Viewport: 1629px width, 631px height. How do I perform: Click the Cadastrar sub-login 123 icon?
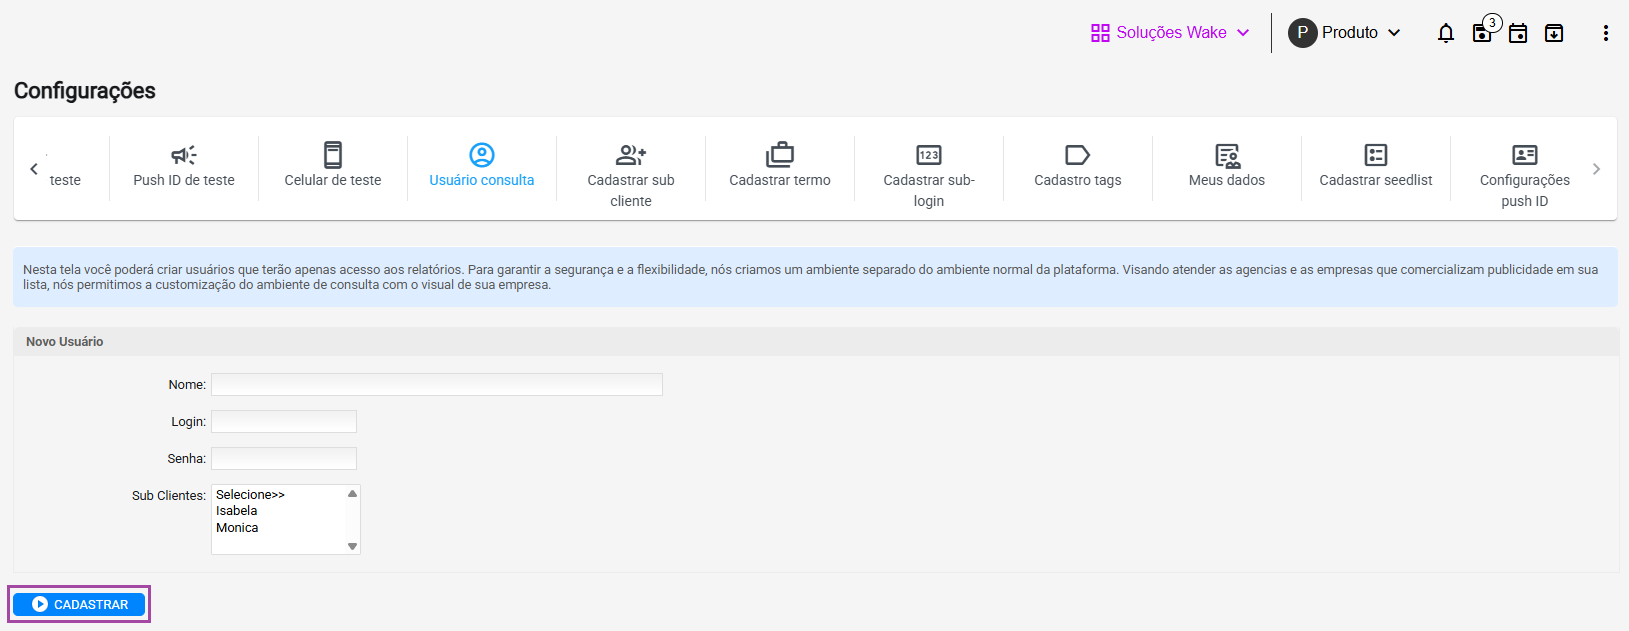point(929,155)
